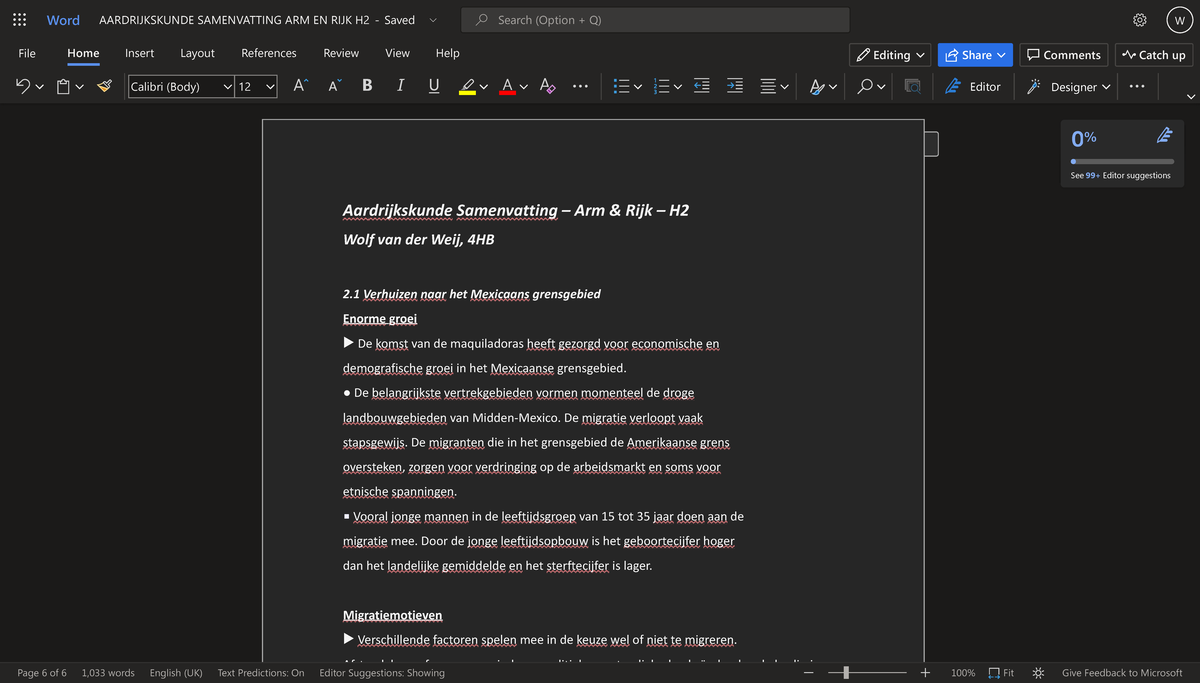Click the Editor score pen icon

coord(1164,135)
